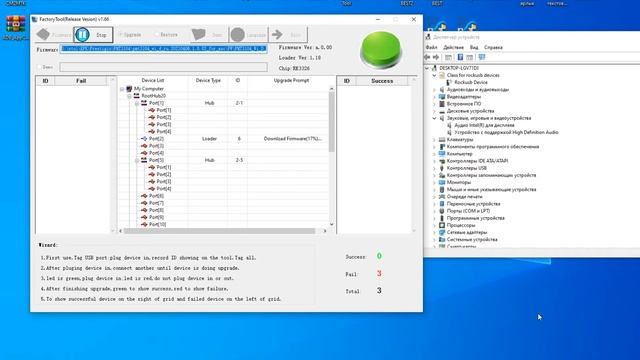Image resolution: width=640 pixels, height=360 pixels.
Task: Click the Контроллеры USB icon
Action: coord(442,168)
